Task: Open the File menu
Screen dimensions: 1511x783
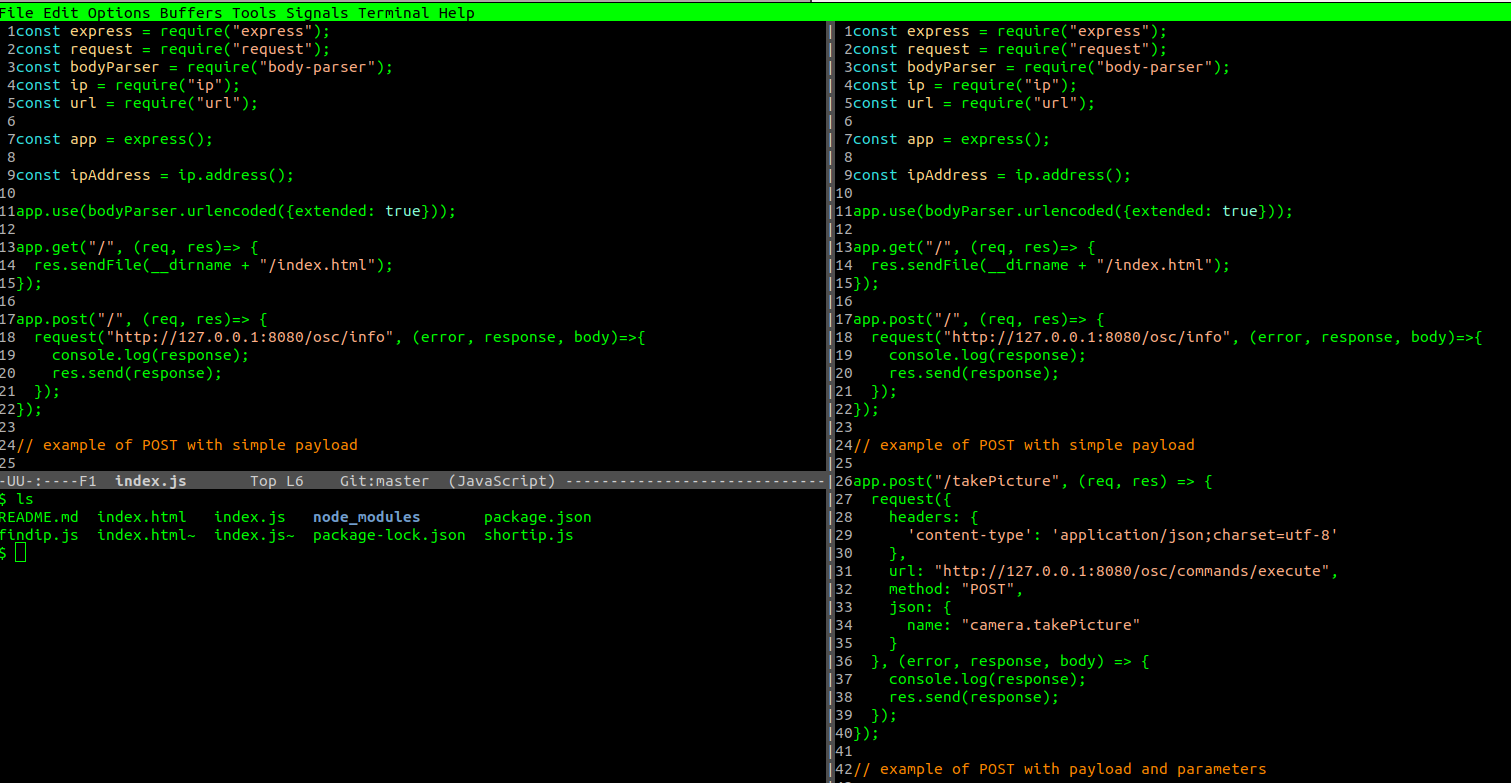Action: pos(17,13)
